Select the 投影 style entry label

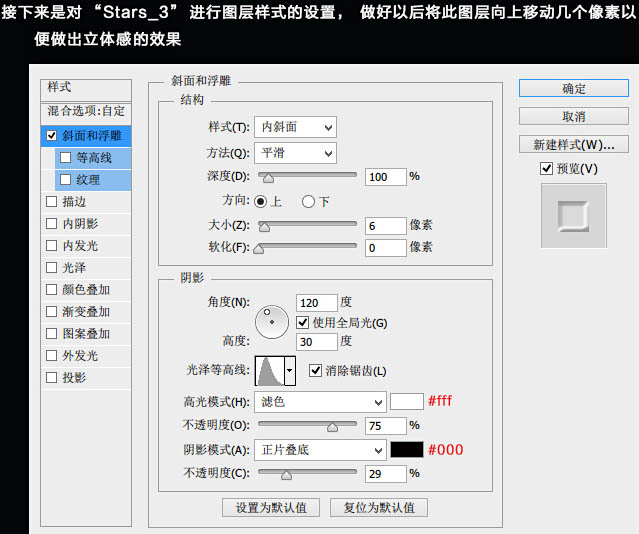[x=74, y=377]
